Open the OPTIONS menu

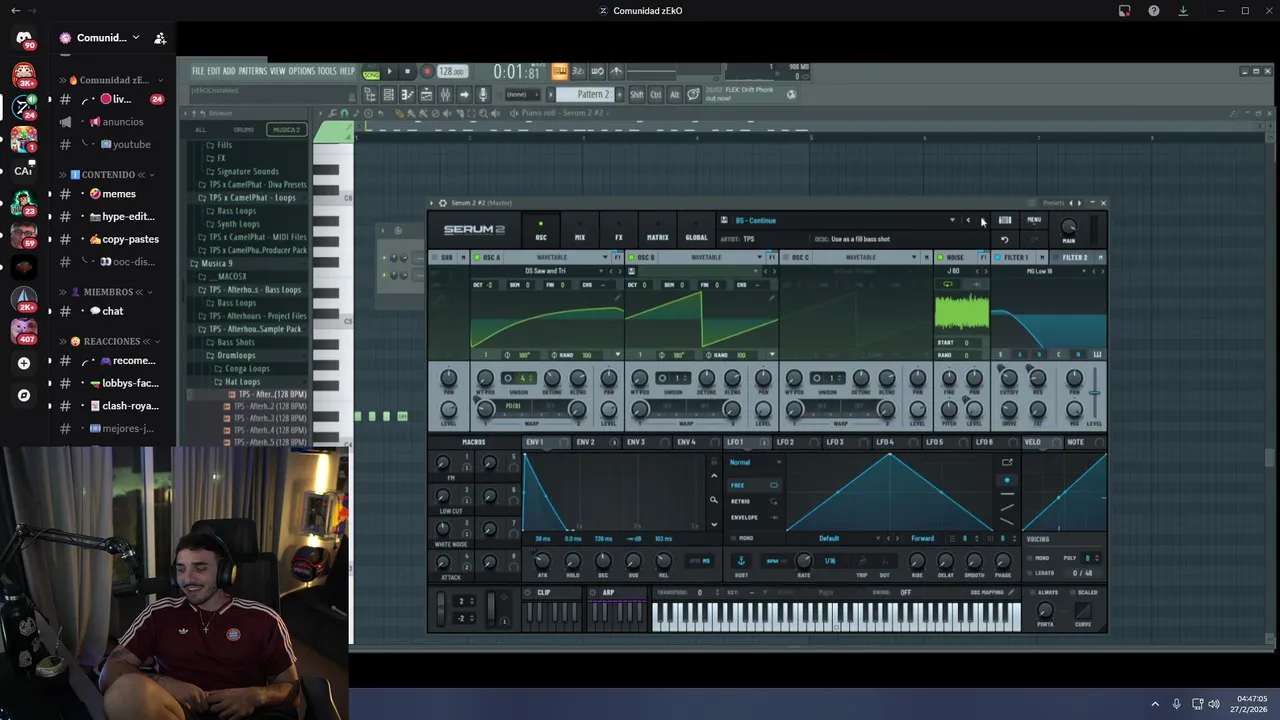point(301,72)
